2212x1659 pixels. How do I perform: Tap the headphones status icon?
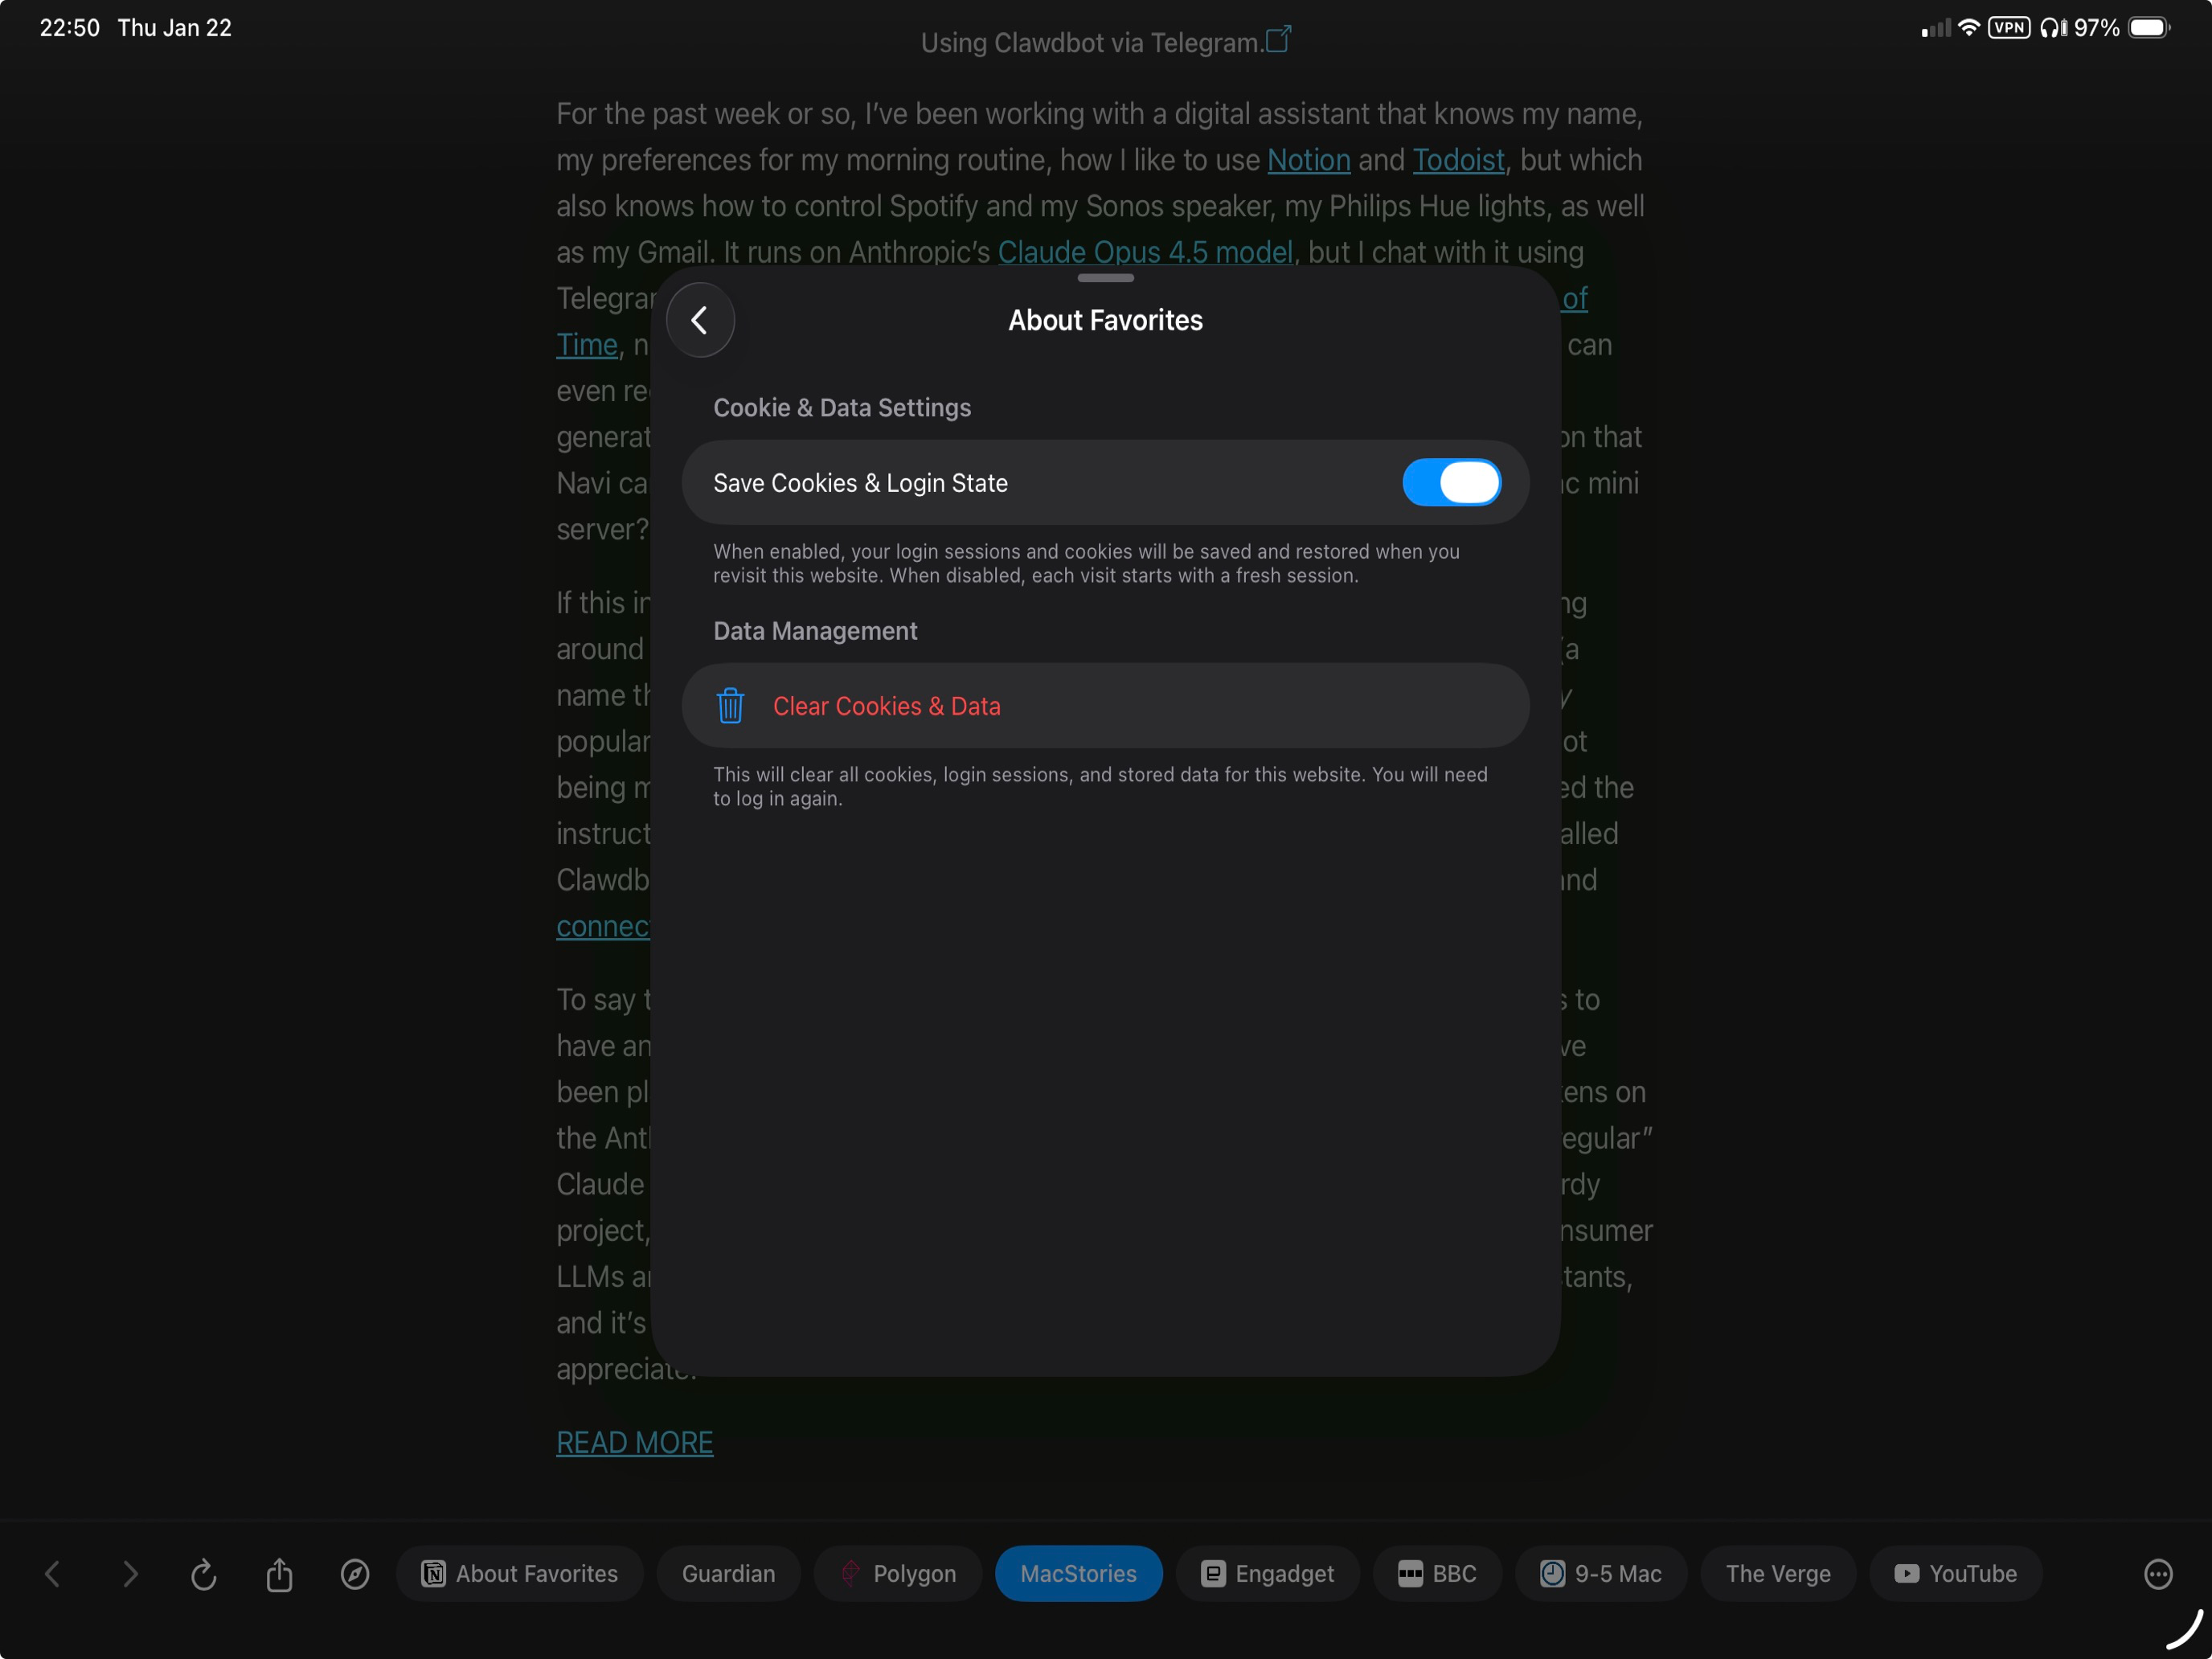coord(2053,28)
